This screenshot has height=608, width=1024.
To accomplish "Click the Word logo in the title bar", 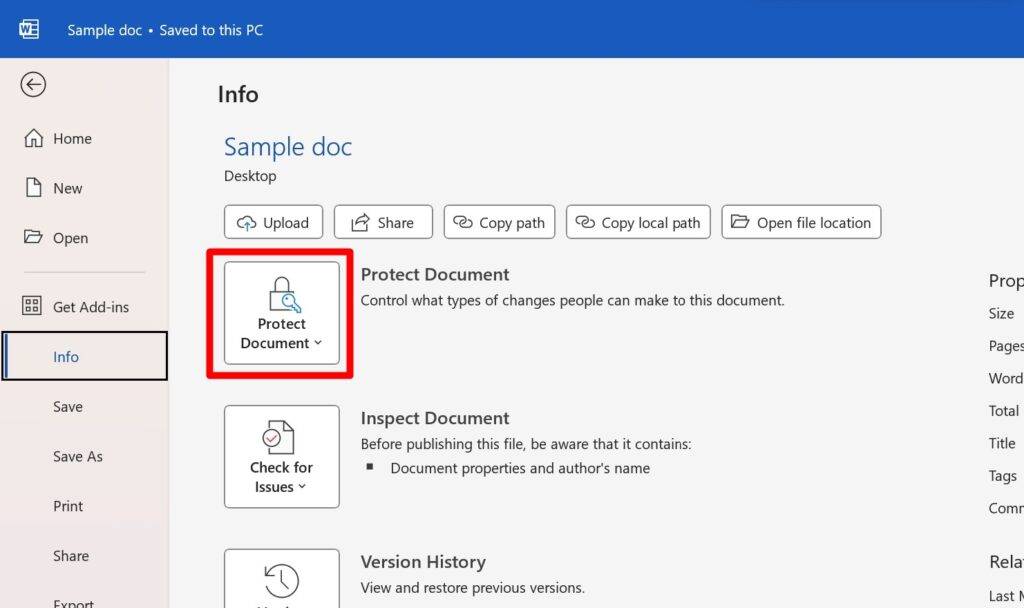I will (x=29, y=28).
